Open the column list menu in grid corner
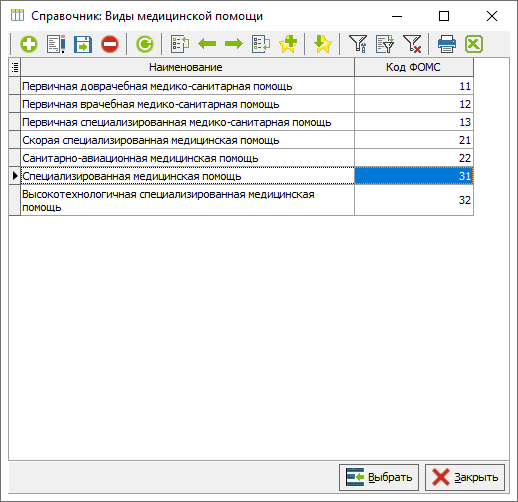518x502 pixels. (x=15, y=67)
